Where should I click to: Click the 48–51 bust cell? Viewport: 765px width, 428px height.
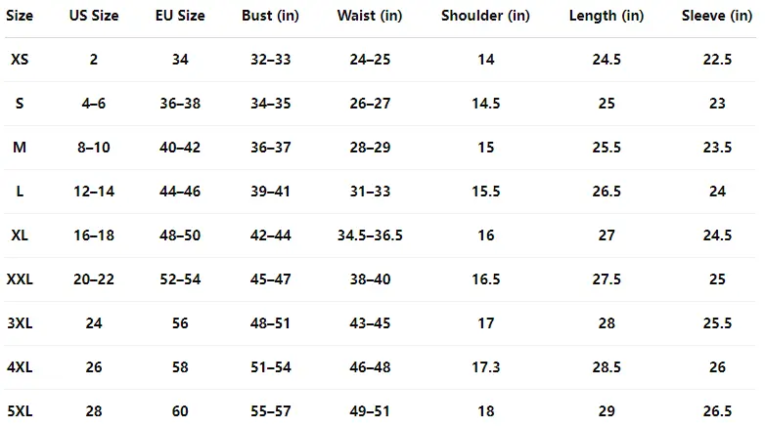(x=270, y=323)
